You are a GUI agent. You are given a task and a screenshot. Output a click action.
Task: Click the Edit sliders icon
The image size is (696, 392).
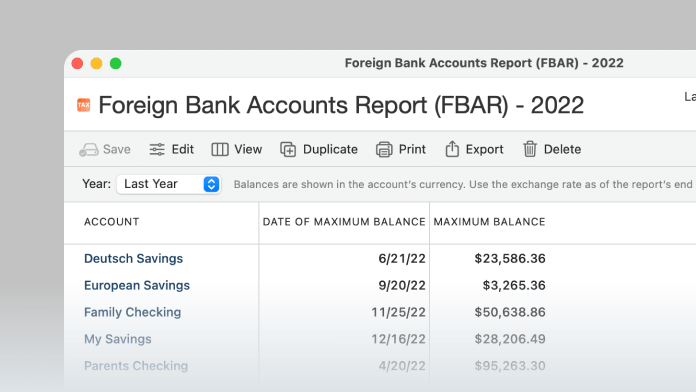click(157, 150)
